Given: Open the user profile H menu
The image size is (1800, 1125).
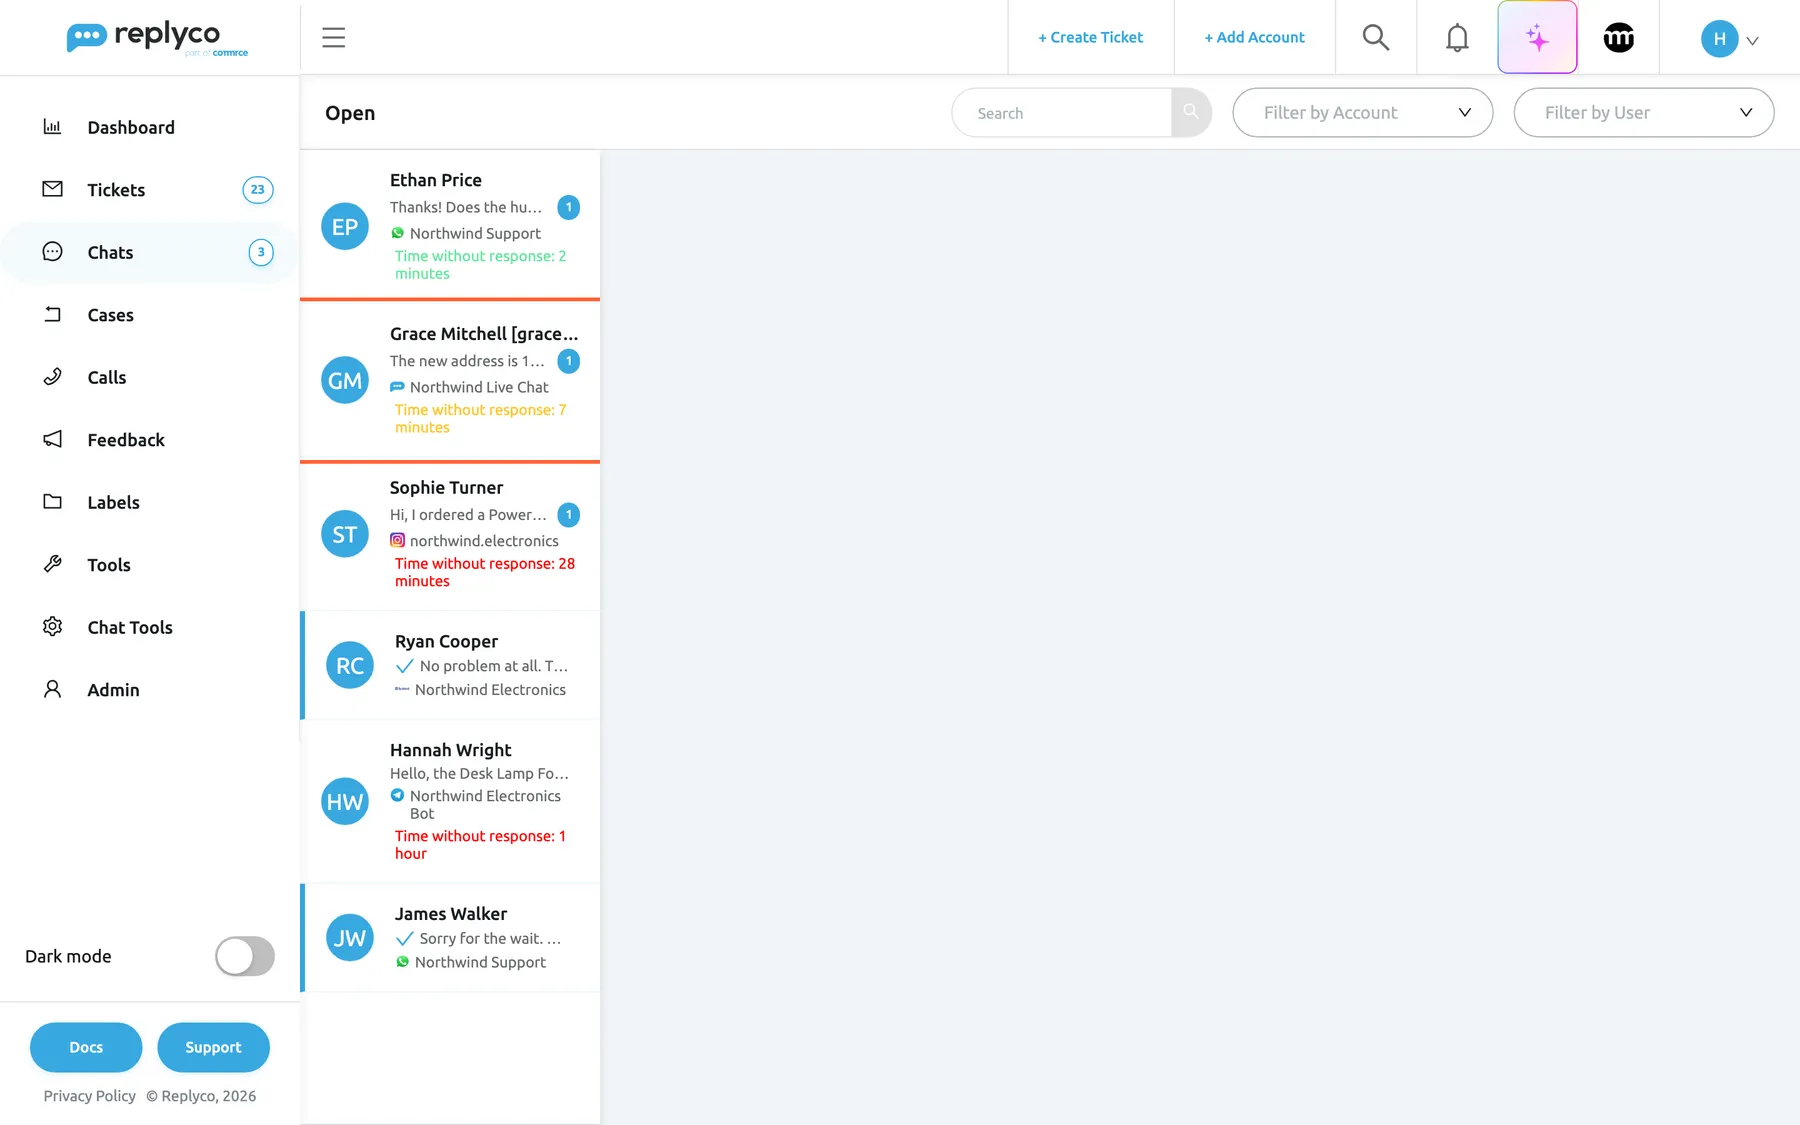Looking at the screenshot, I should click(1730, 39).
